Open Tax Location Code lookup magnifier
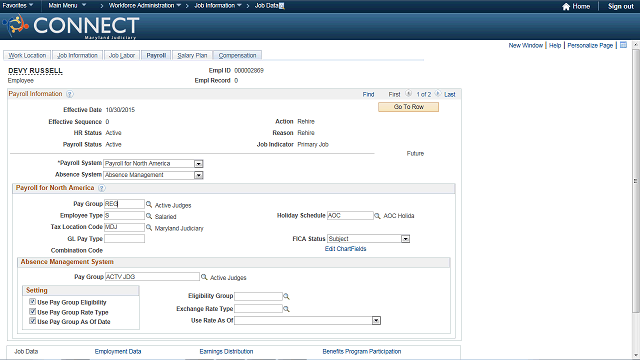Viewport: 640px width, 360px height. [x=149, y=227]
